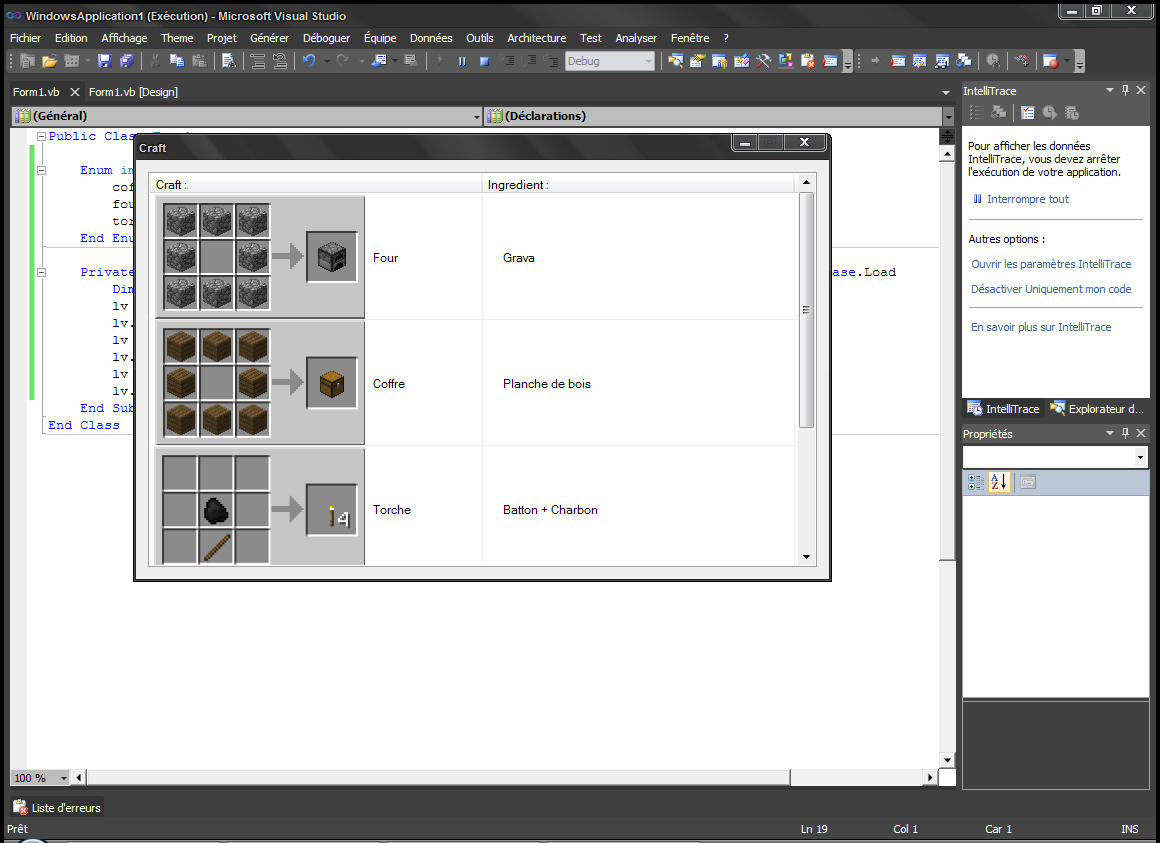This screenshot has width=1160, height=843.
Task: Select the Four furnace recipe thumbnail
Action: (260, 257)
